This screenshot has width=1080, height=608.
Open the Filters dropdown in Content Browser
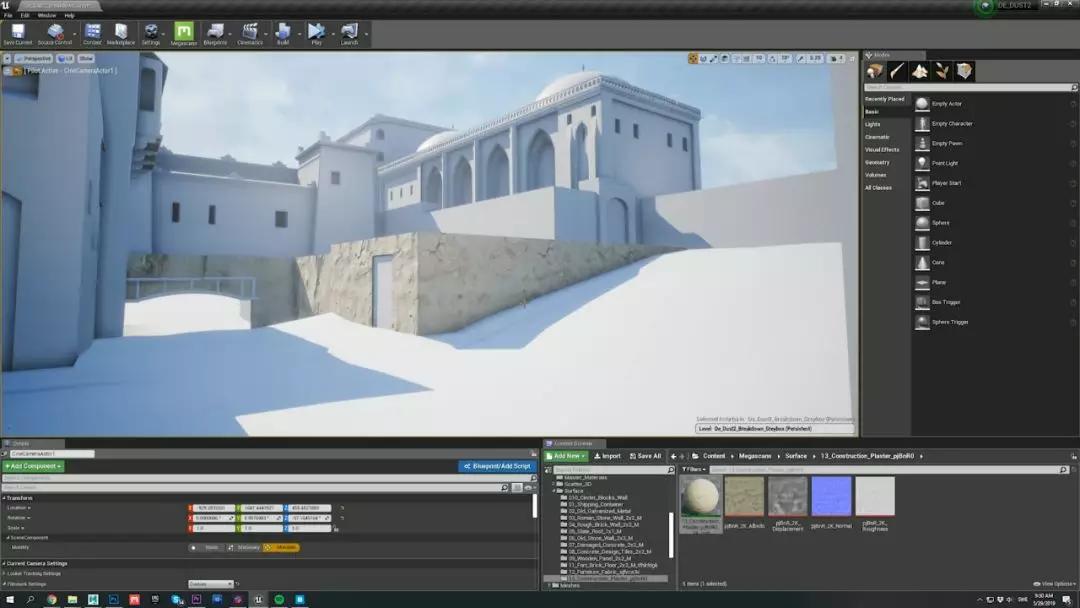point(693,469)
